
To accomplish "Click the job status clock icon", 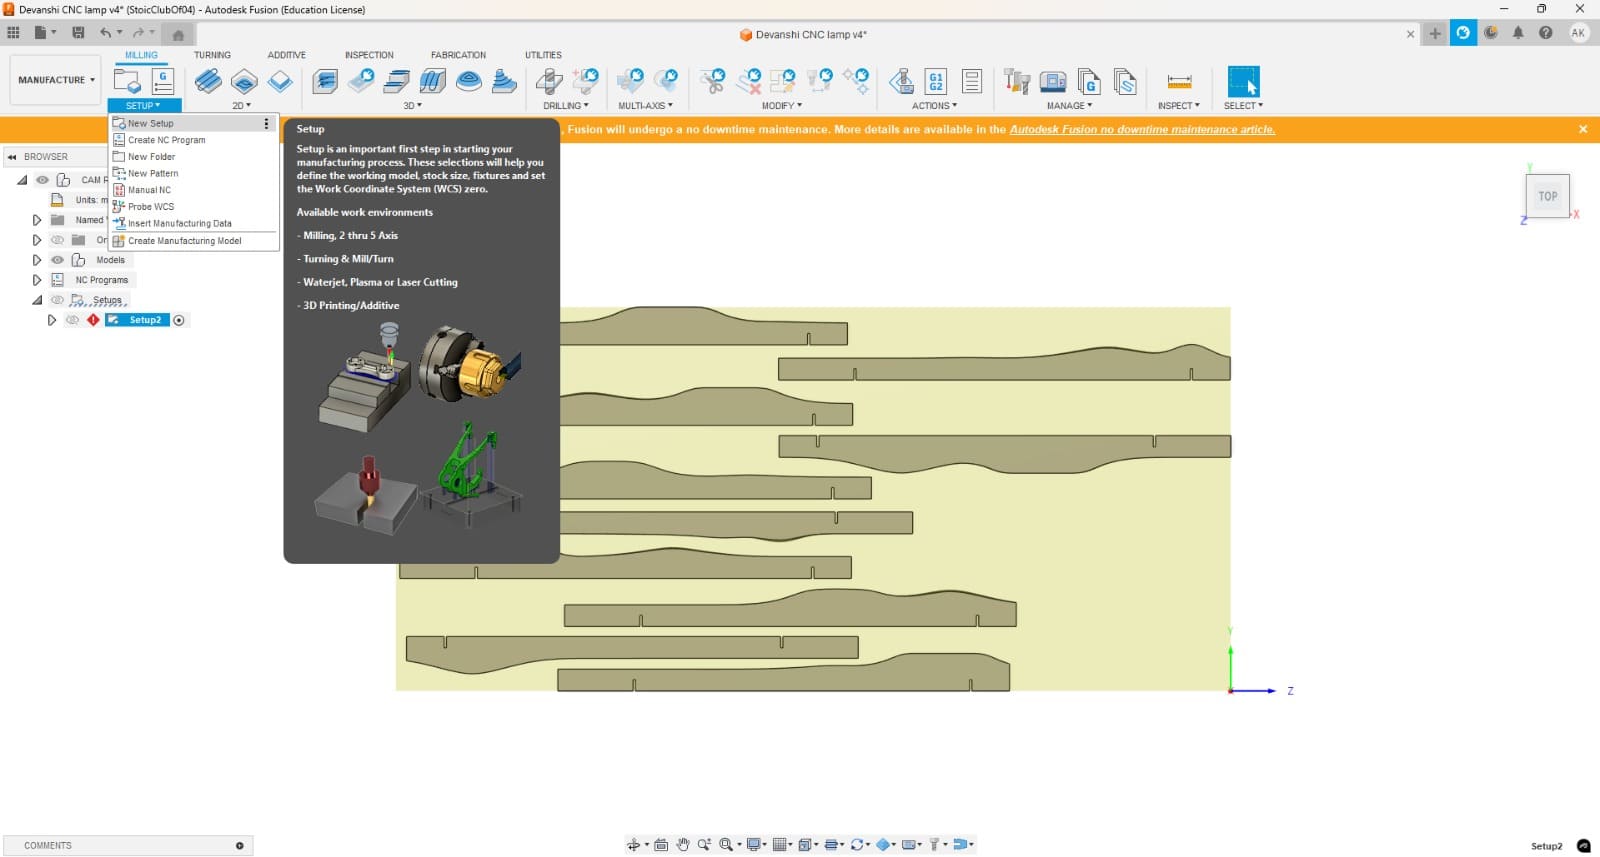I will click(1491, 33).
